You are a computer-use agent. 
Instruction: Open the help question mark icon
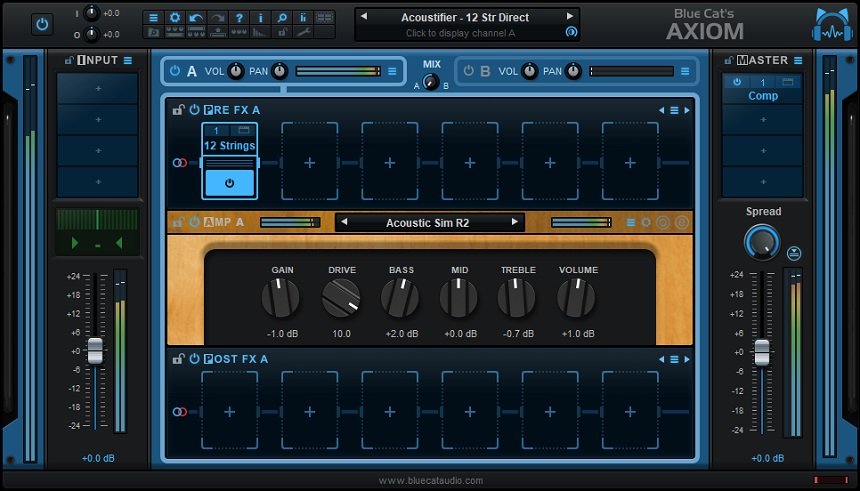[x=239, y=18]
